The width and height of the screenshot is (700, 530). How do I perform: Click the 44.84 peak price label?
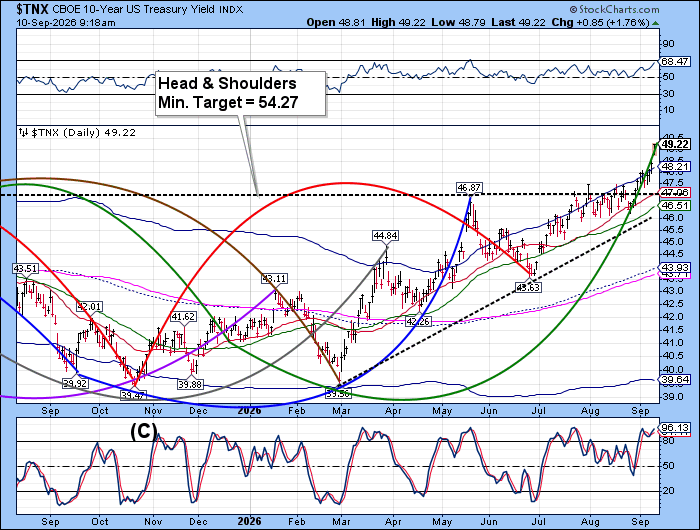[x=386, y=236]
